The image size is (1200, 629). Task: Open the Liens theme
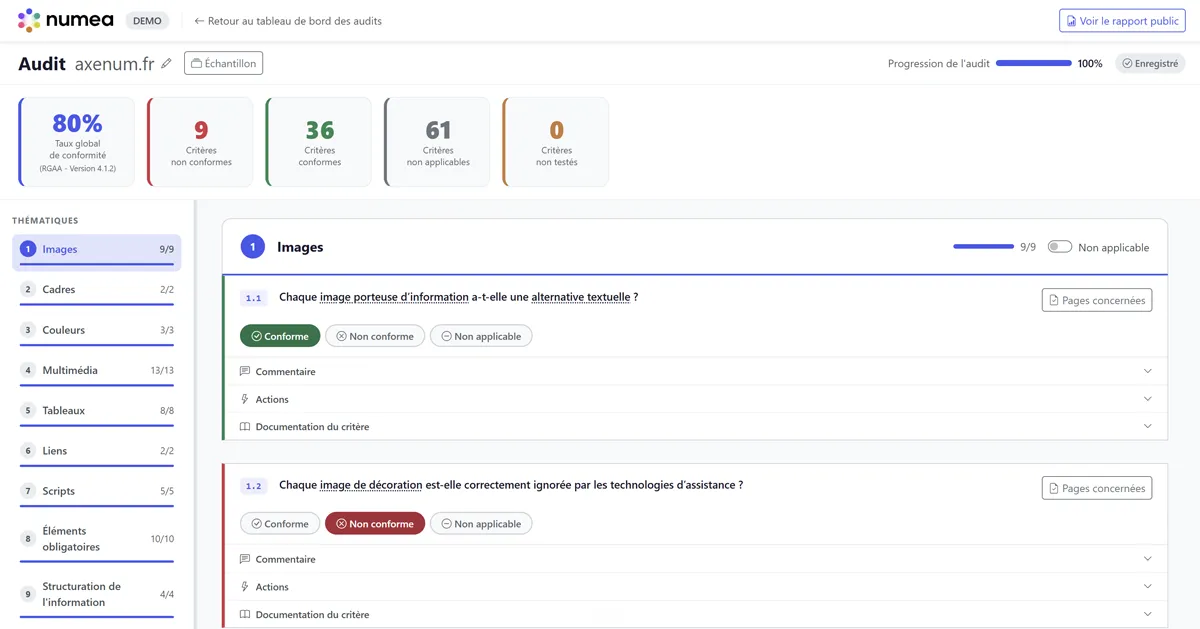[x=97, y=451]
